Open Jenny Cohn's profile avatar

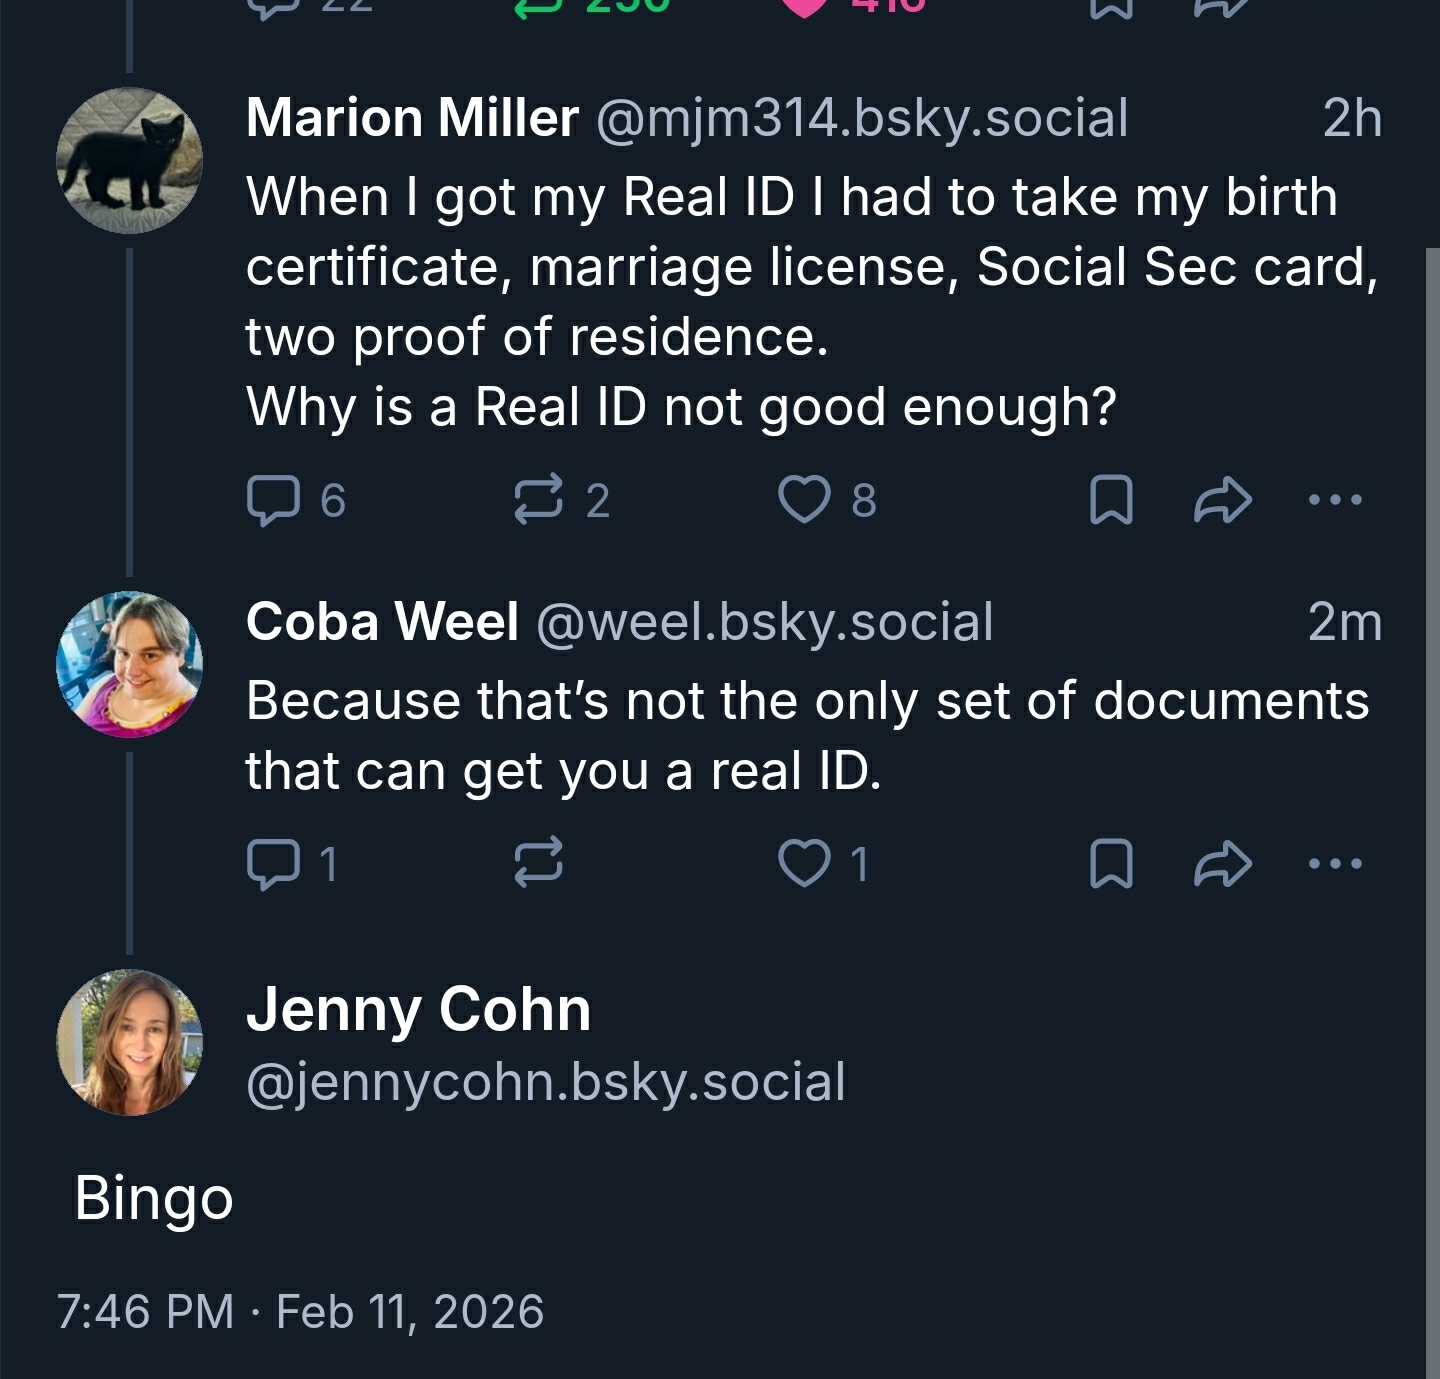[x=130, y=1042]
